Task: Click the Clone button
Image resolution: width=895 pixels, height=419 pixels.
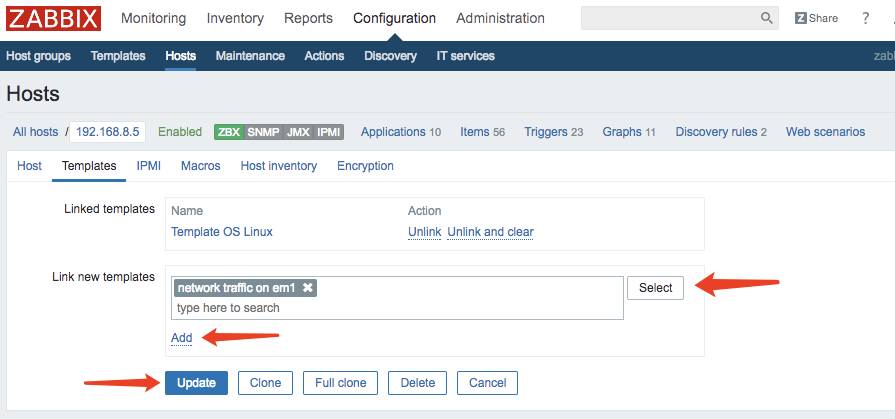Action: point(265,383)
